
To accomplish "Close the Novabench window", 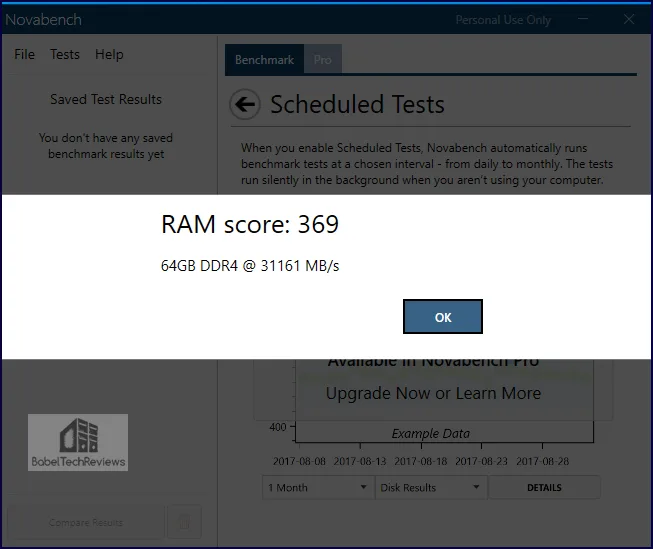I will click(629, 19).
